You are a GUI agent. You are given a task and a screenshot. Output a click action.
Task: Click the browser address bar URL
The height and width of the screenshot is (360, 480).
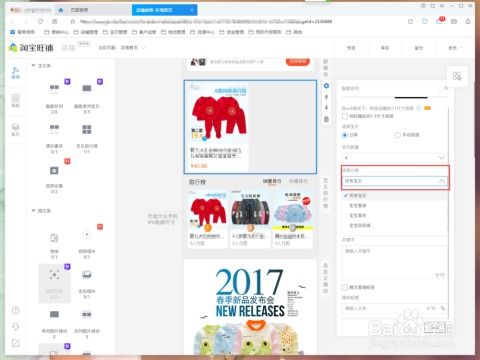[206, 21]
